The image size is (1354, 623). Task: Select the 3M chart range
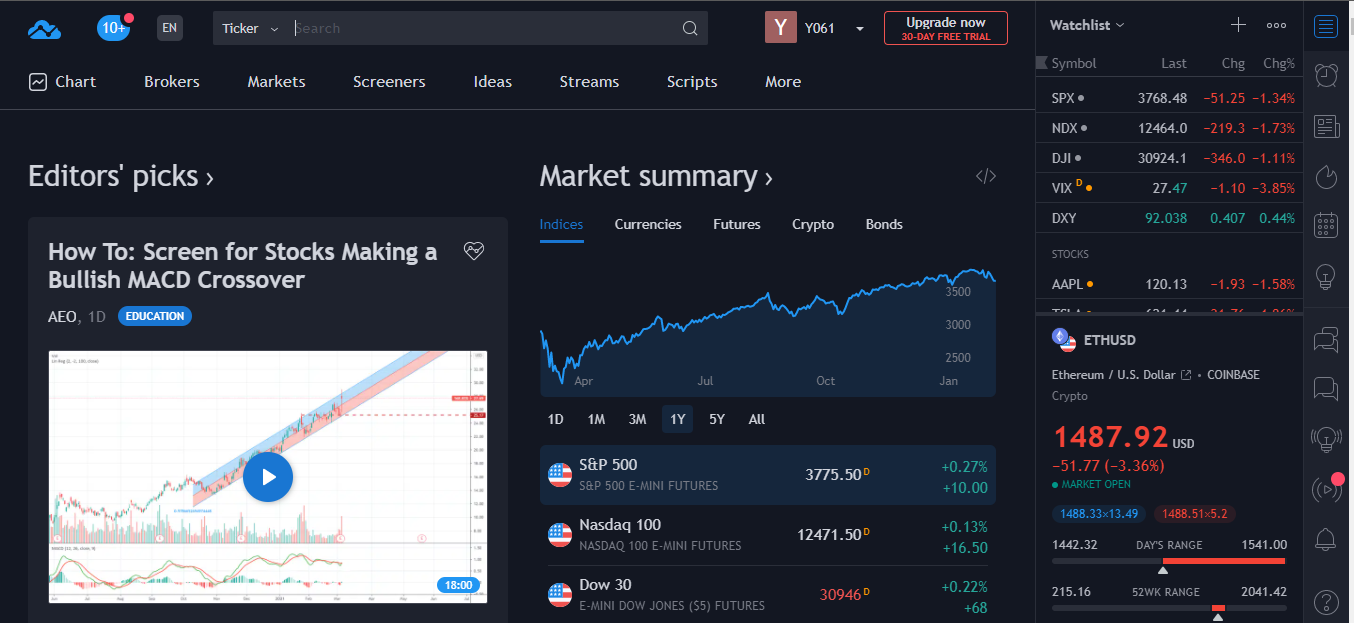click(637, 419)
